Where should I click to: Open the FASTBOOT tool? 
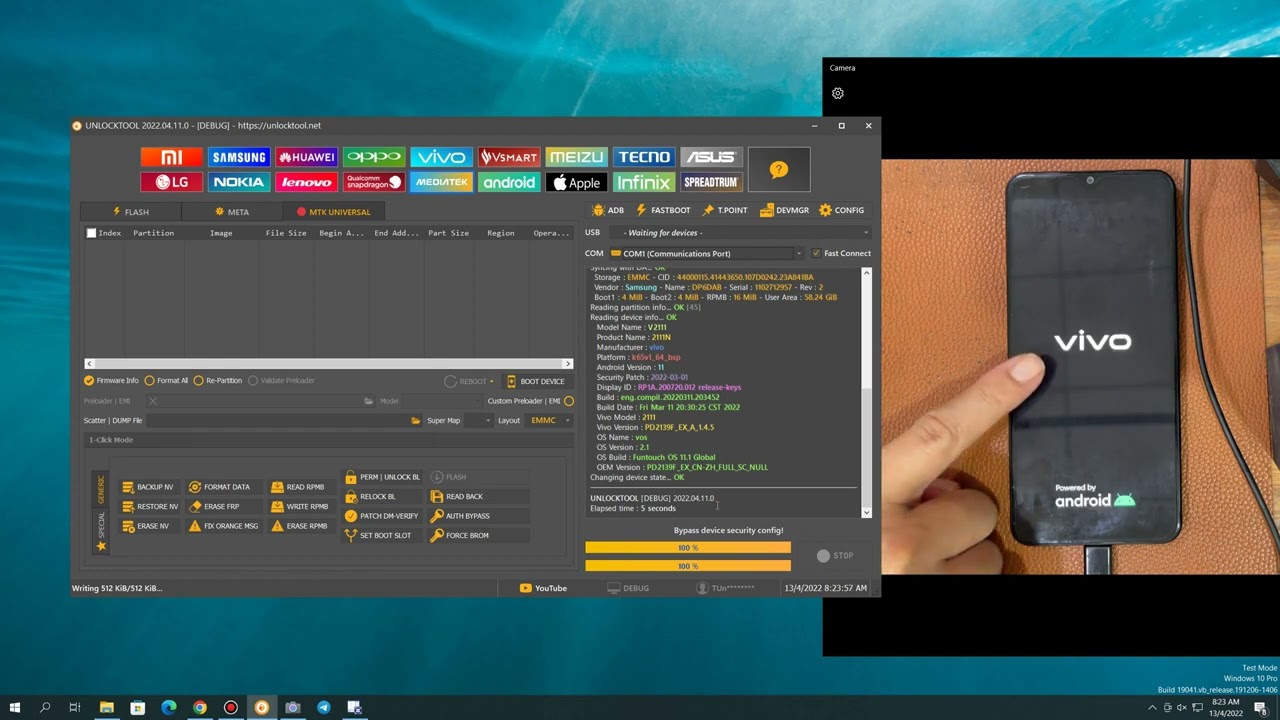click(663, 210)
